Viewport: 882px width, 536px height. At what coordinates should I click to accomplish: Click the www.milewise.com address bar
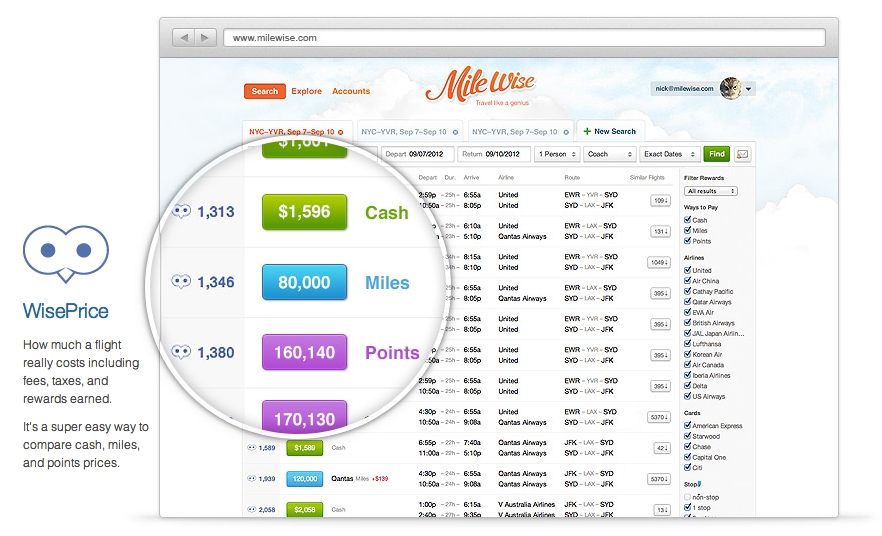pos(524,38)
